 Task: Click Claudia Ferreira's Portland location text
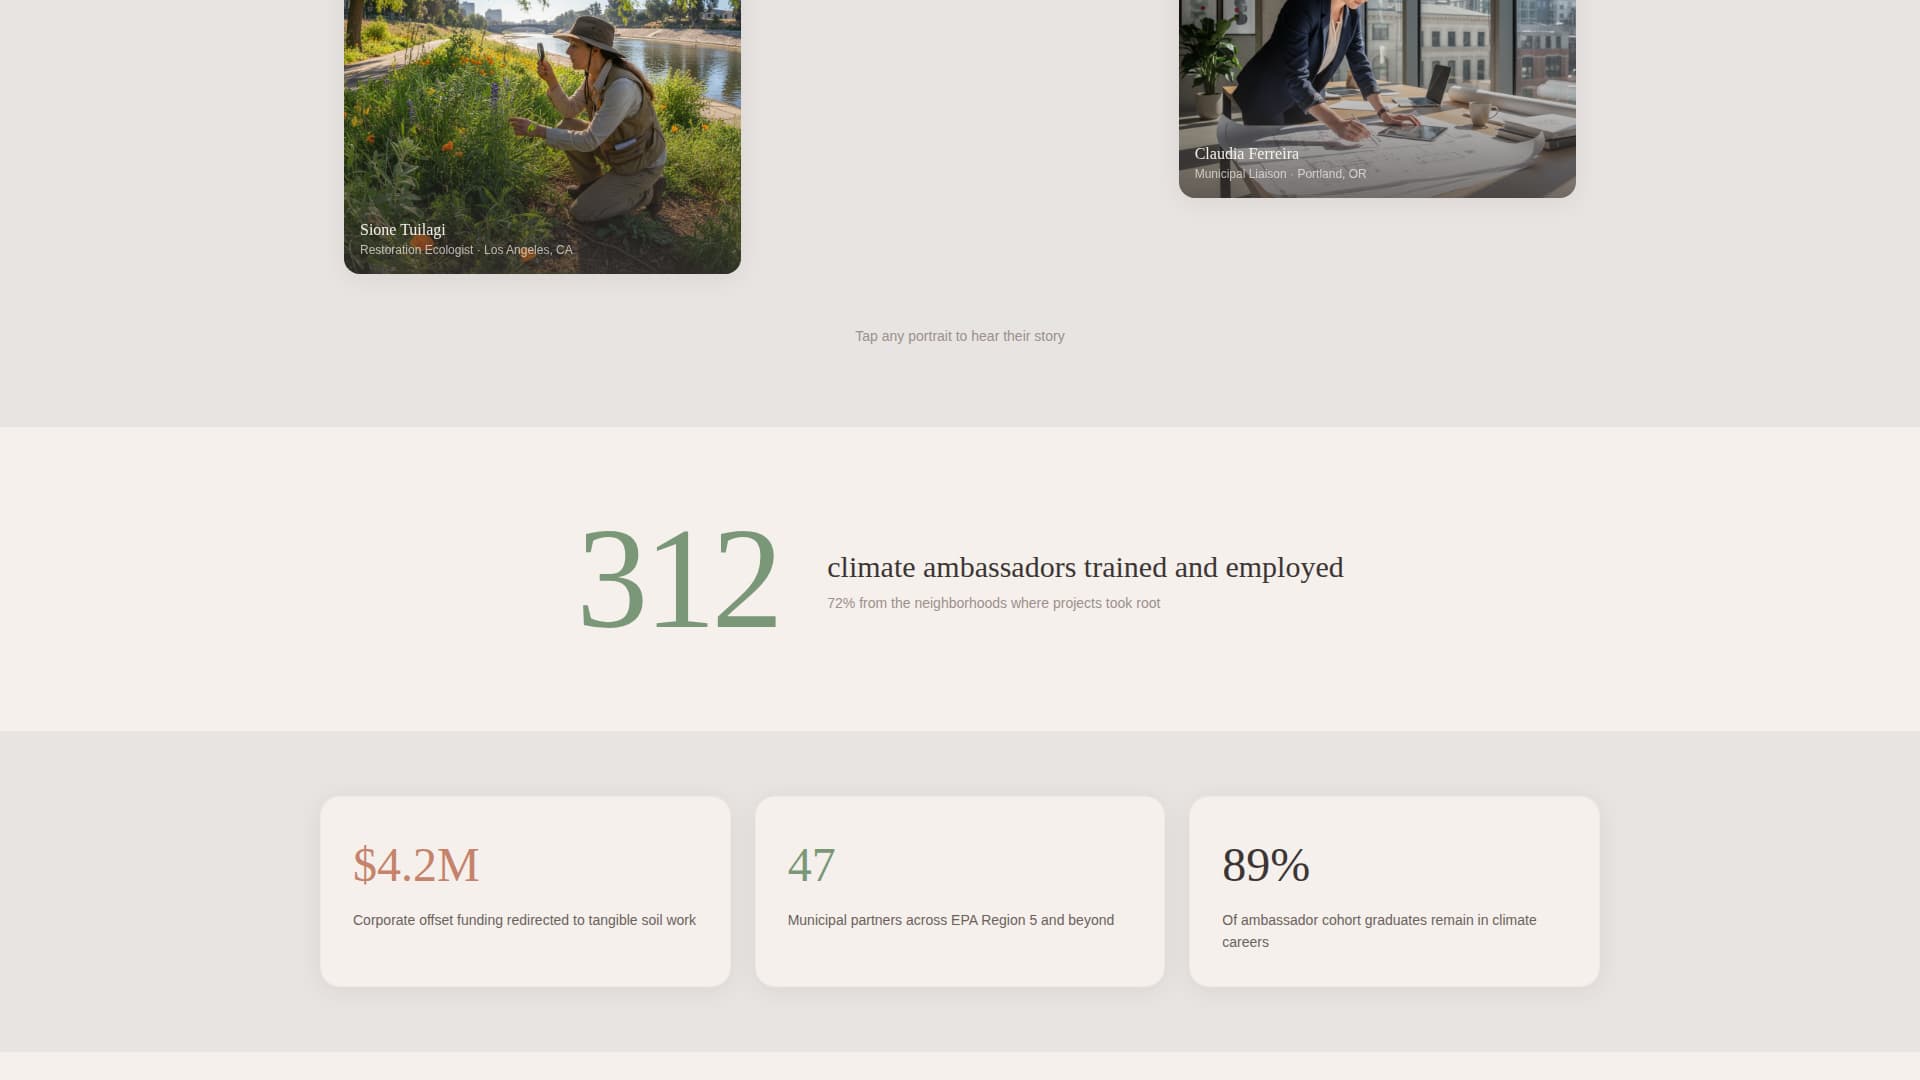point(1332,173)
